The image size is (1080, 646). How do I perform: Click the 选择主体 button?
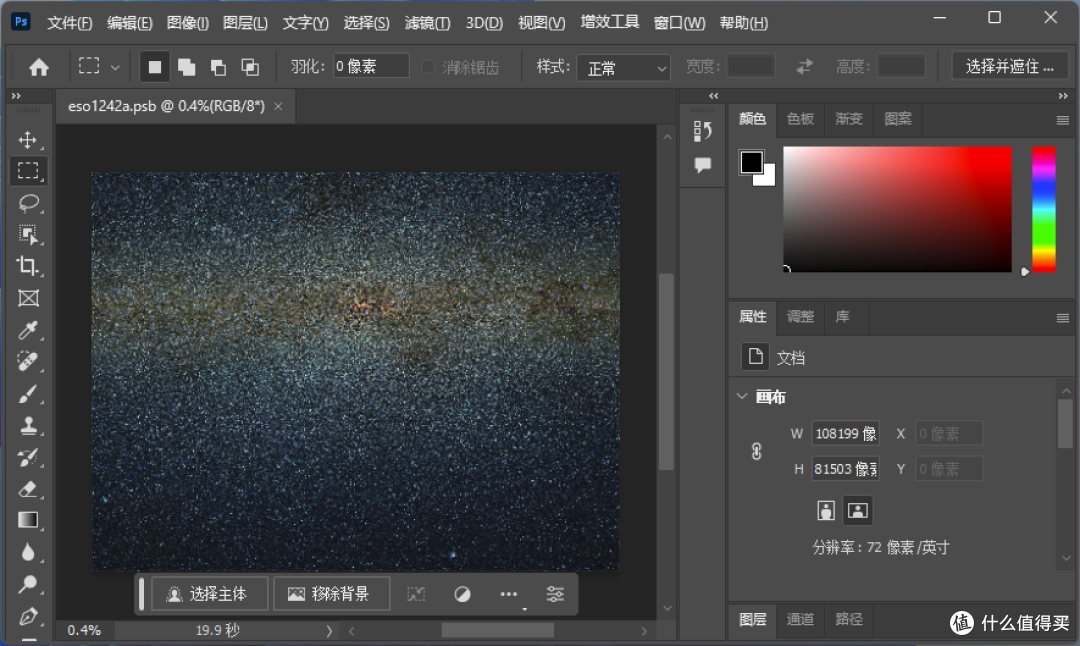[x=209, y=594]
